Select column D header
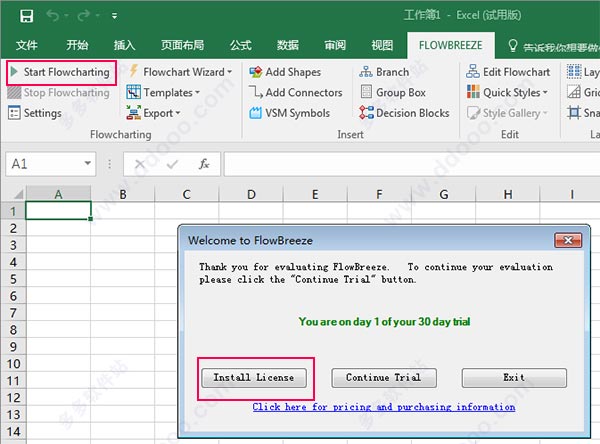The width and height of the screenshot is (600, 444). pos(251,194)
